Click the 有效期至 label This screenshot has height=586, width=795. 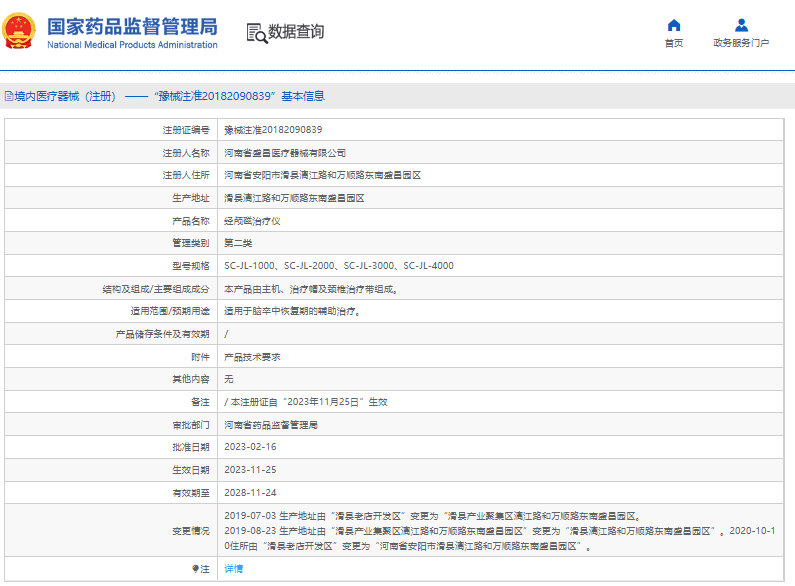coord(191,492)
